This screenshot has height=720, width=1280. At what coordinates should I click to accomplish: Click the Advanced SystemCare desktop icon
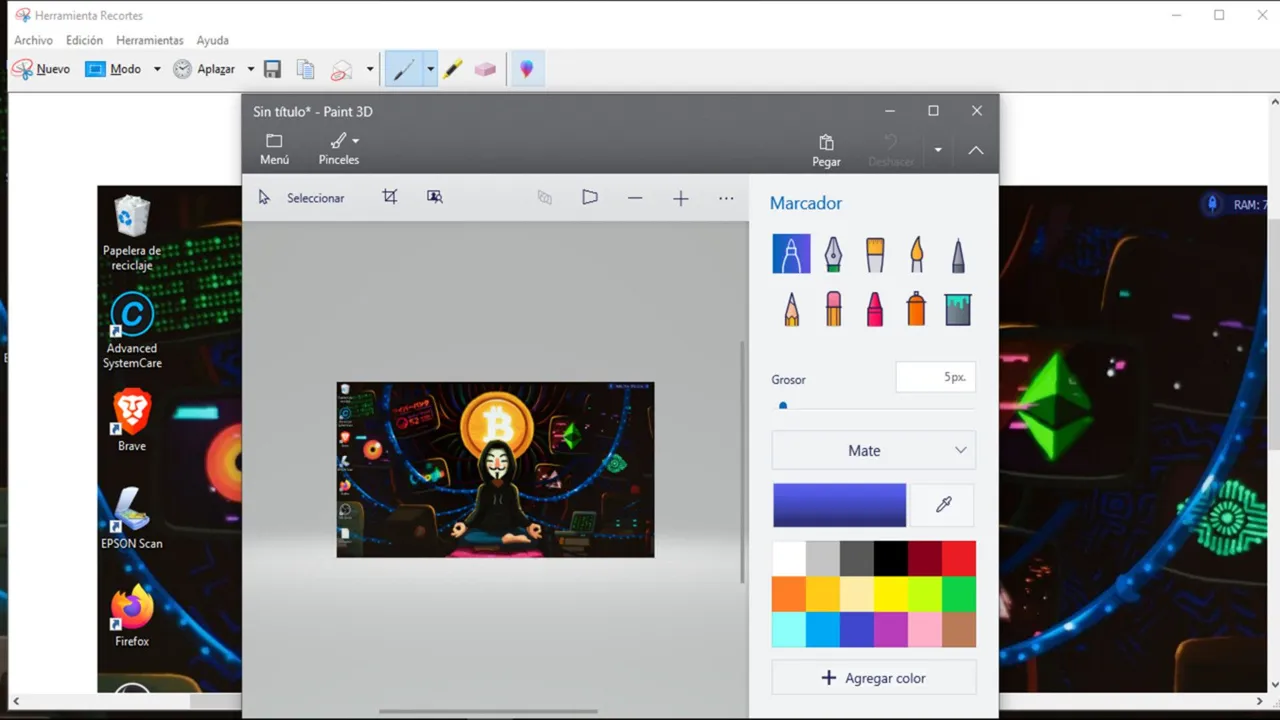132,331
